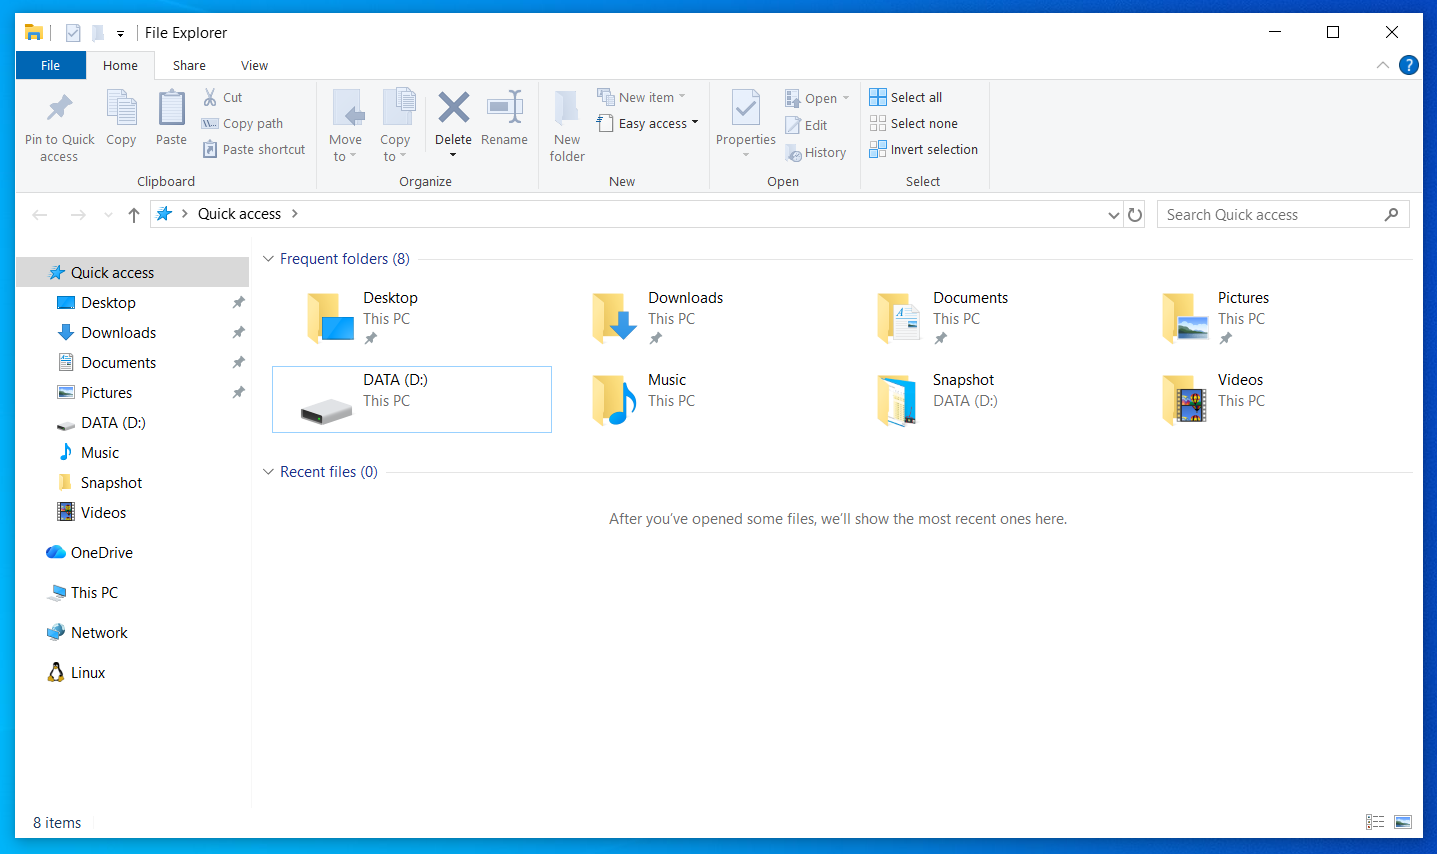Click the blue Help question mark icon
The width and height of the screenshot is (1437, 854).
tap(1409, 65)
